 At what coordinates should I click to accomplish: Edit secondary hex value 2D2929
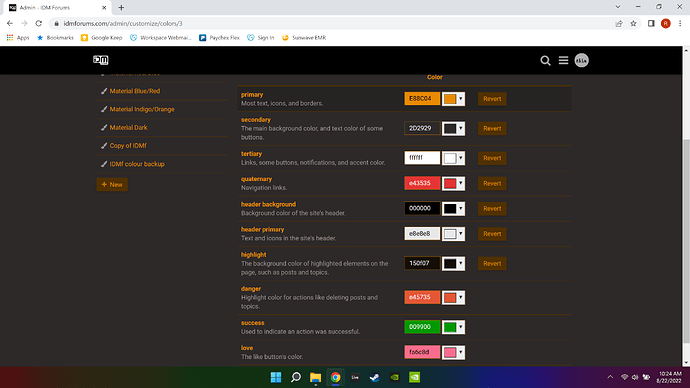pos(422,128)
